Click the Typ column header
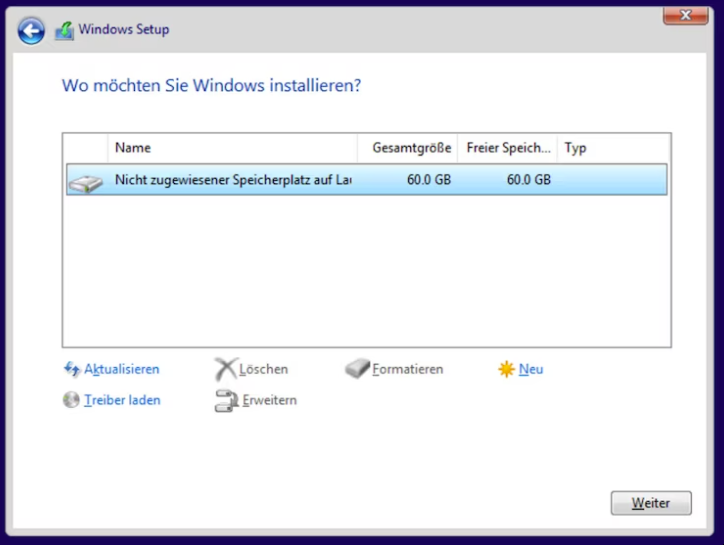 [x=614, y=148]
